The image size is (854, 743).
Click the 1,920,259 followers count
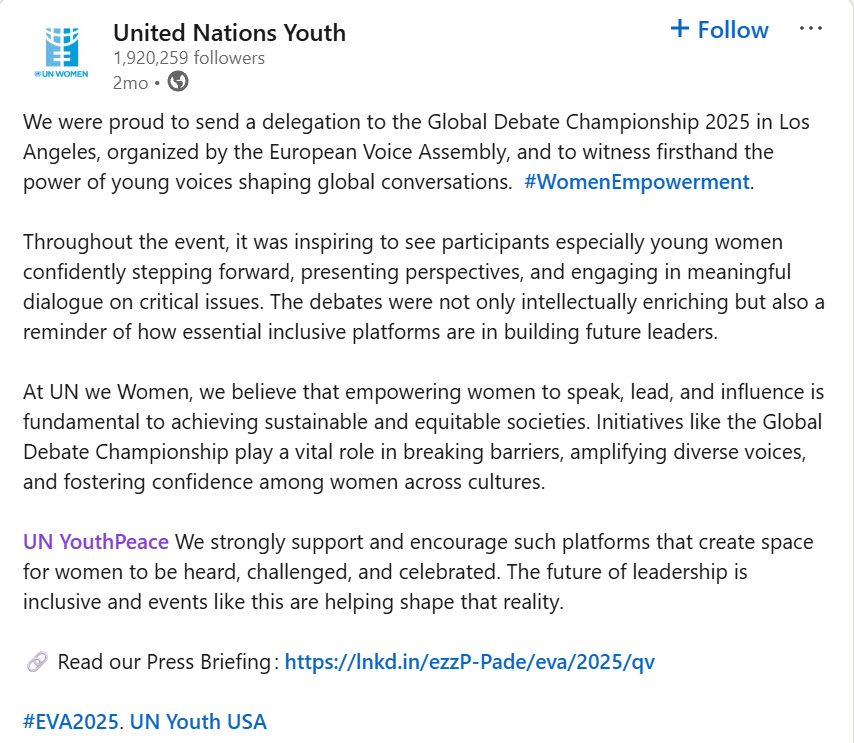pos(189,58)
